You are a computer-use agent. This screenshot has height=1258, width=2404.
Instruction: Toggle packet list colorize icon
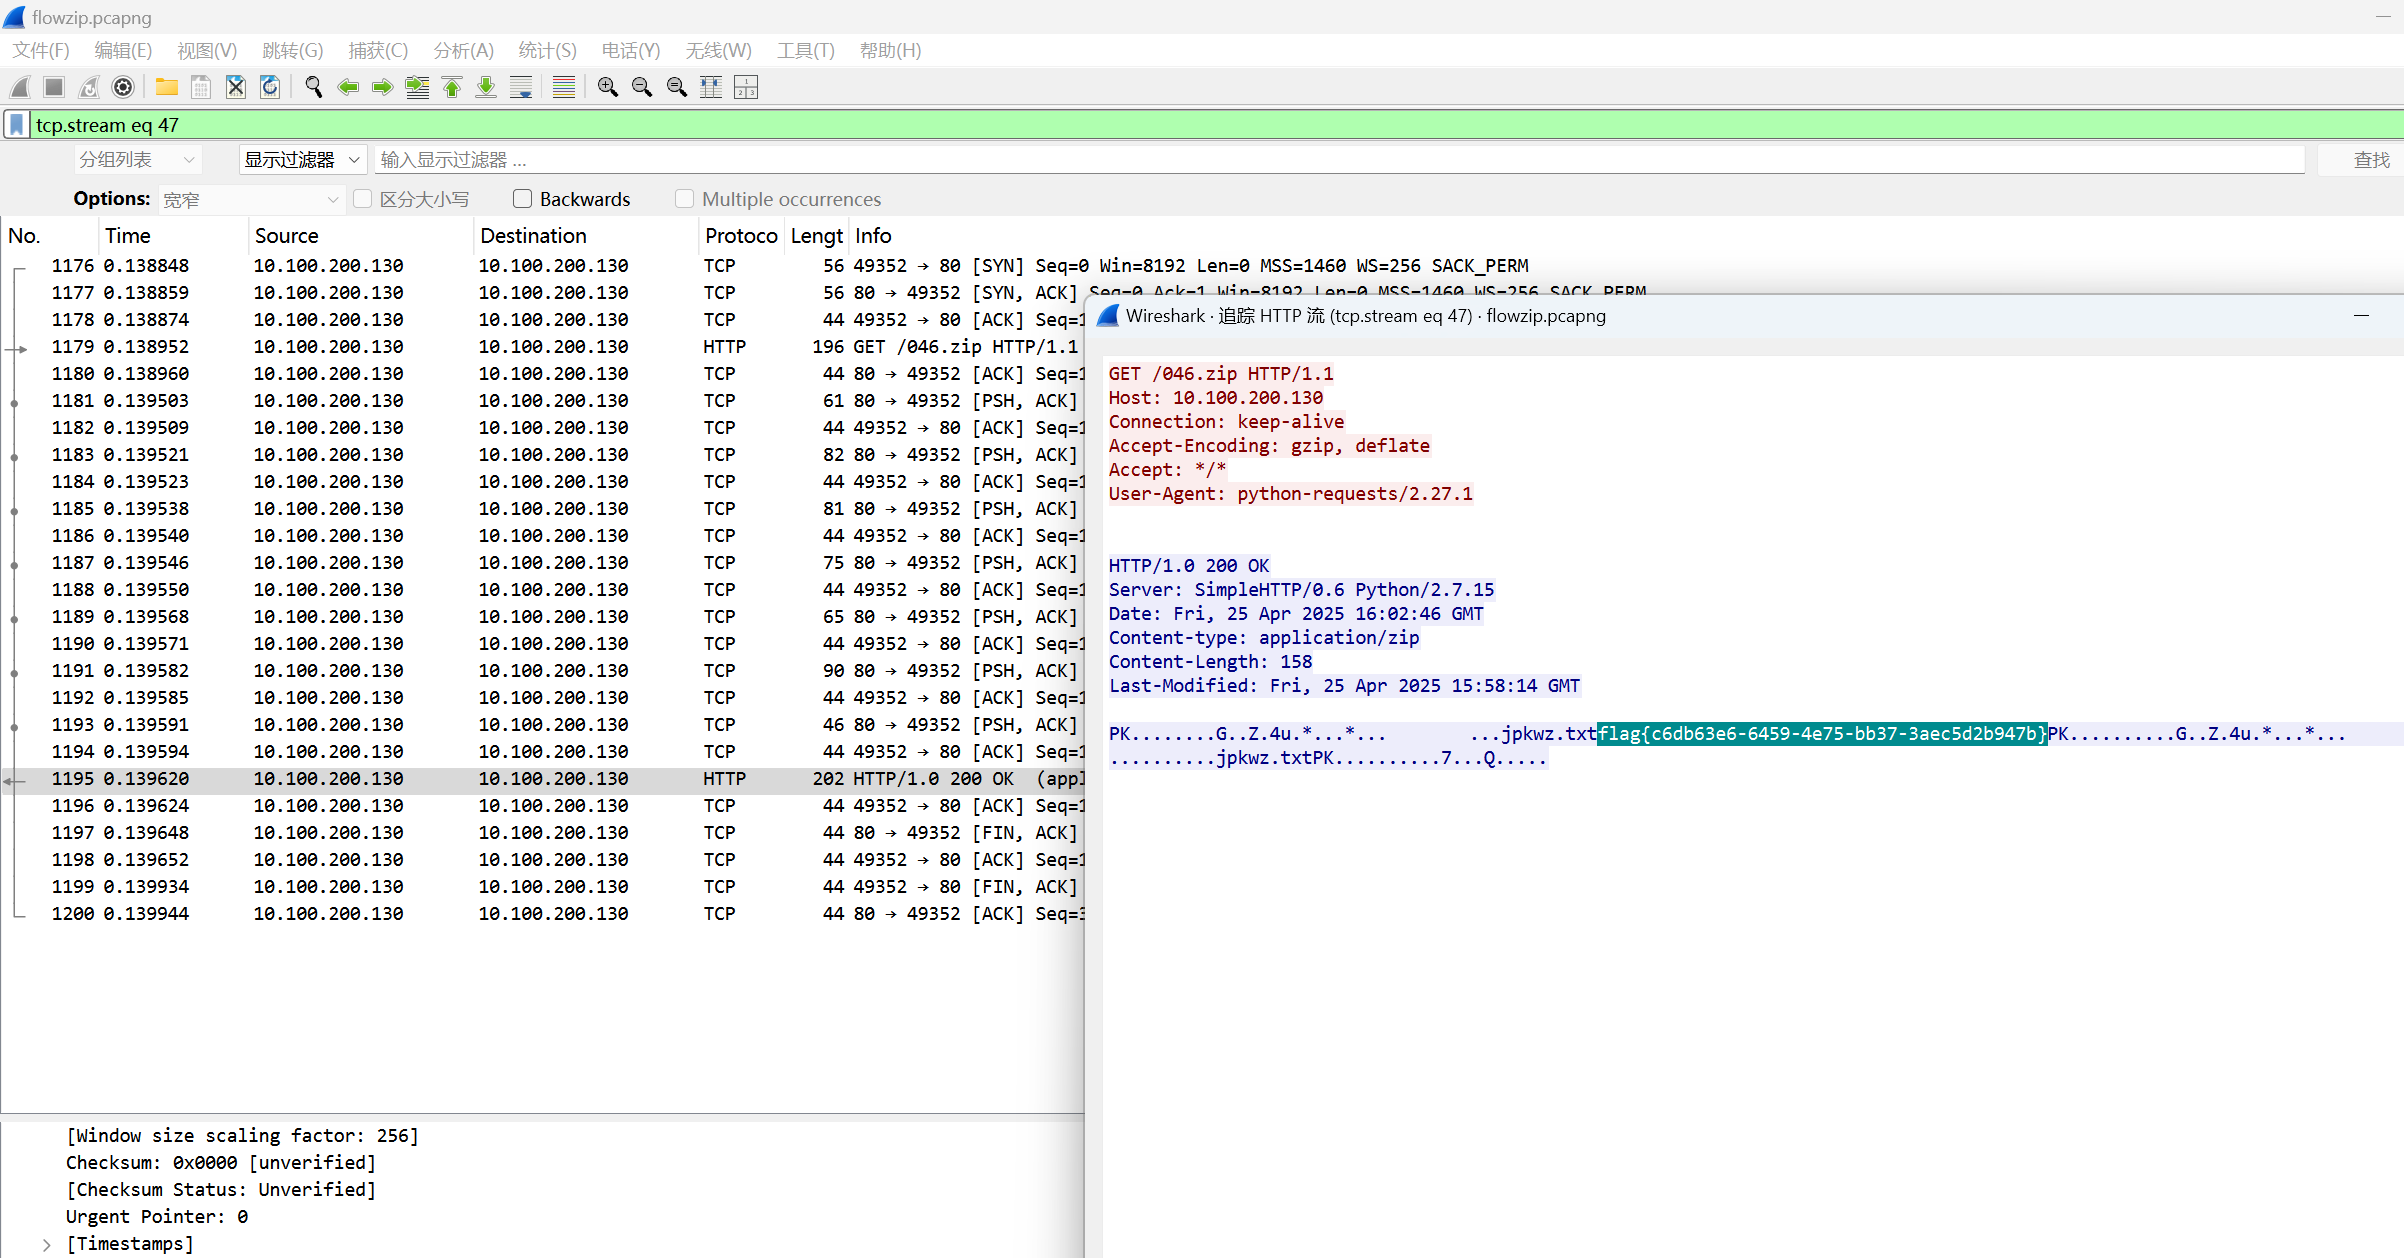[x=563, y=88]
